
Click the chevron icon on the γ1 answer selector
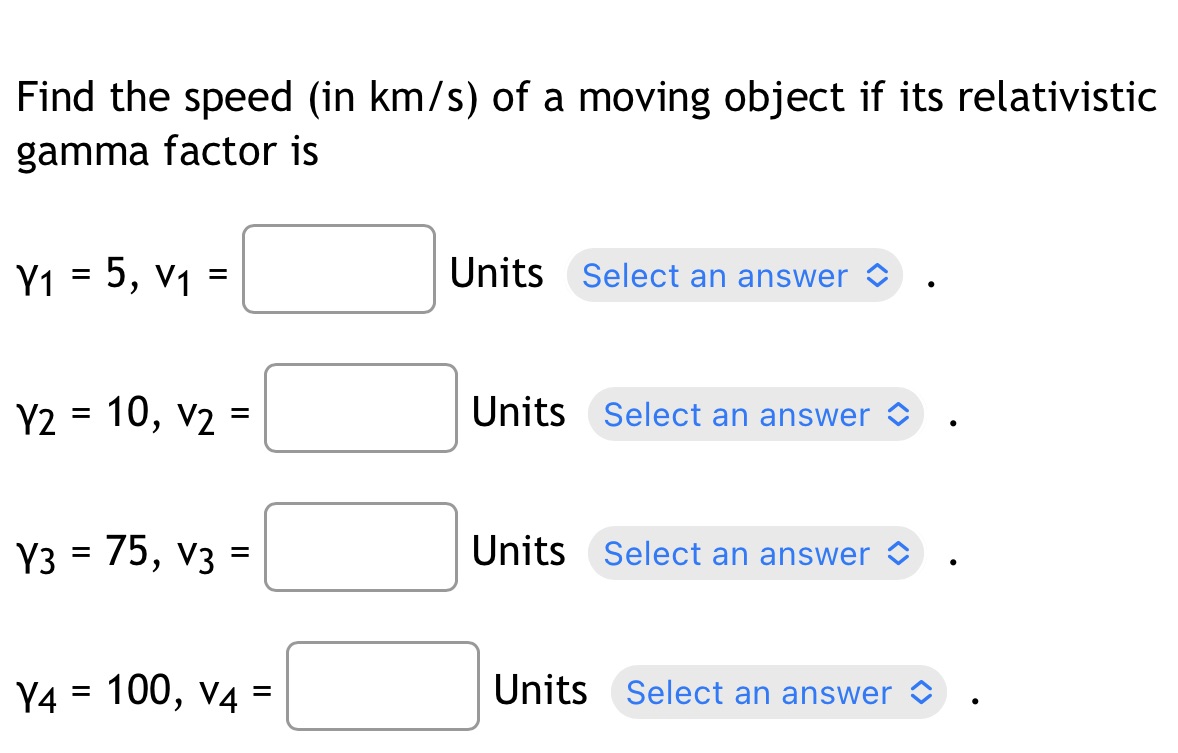tap(879, 276)
